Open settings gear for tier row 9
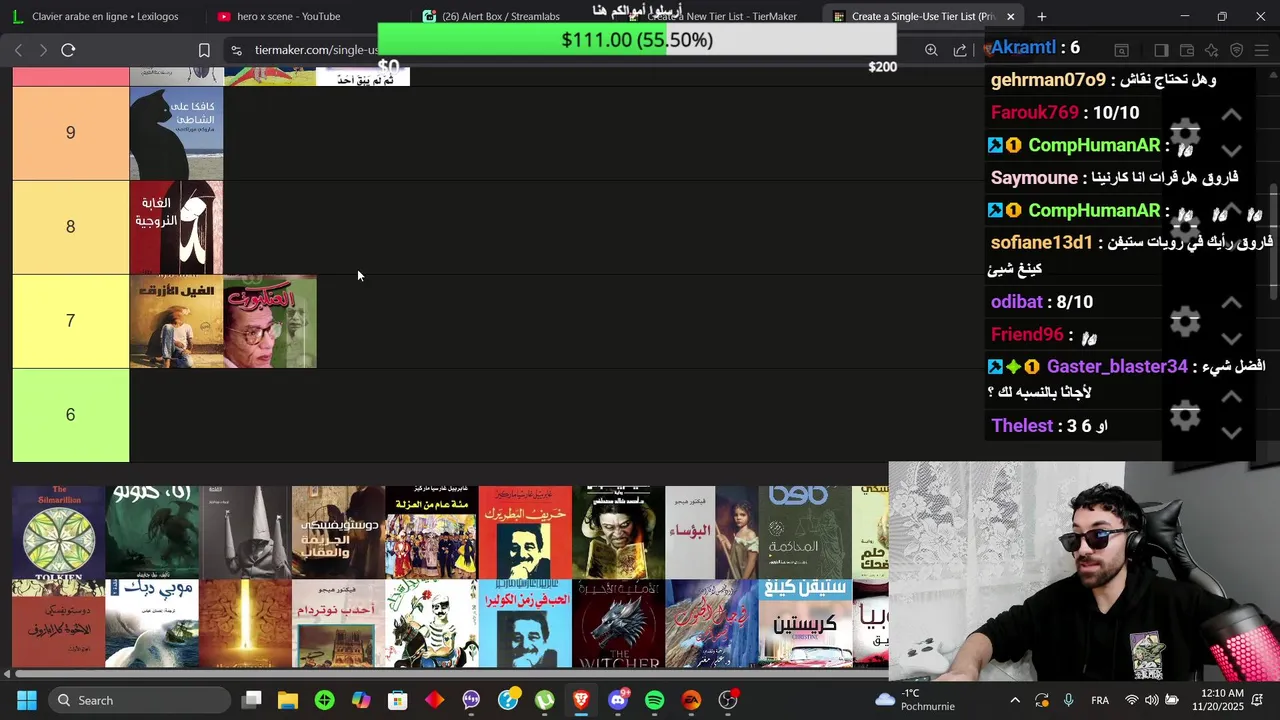The image size is (1280, 720). pyautogui.click(x=1185, y=133)
